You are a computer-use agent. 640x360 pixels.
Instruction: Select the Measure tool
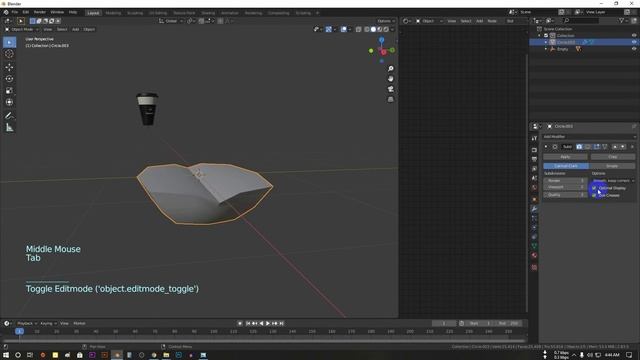coord(9,128)
